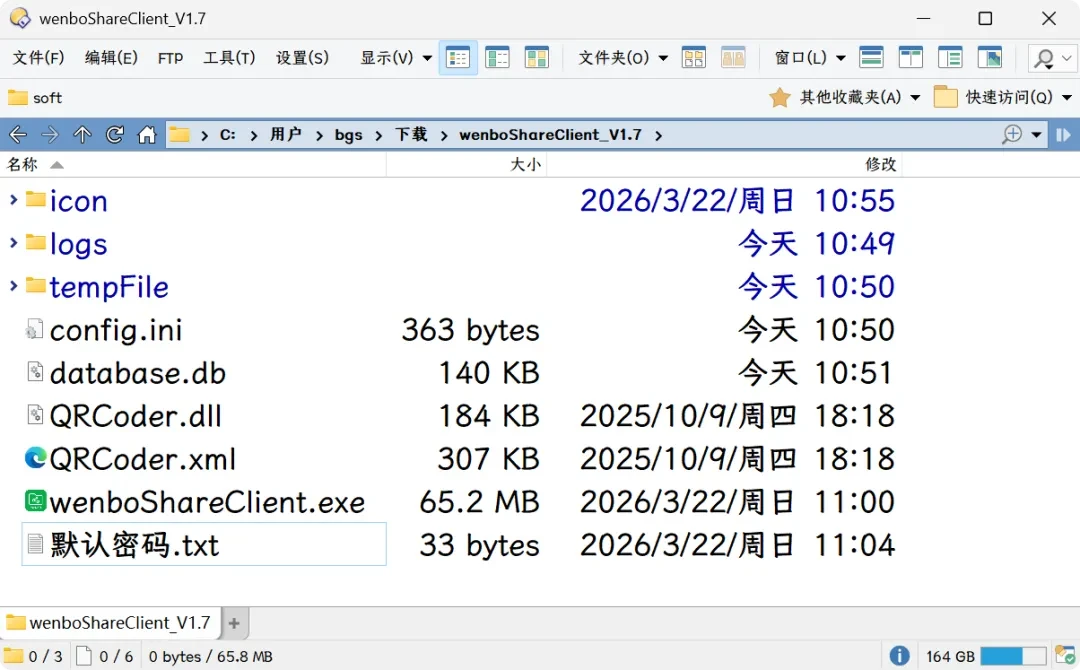Screen dimensions: 1080x670
Task: Open the 显示(V) dropdown menu
Action: [x=396, y=58]
